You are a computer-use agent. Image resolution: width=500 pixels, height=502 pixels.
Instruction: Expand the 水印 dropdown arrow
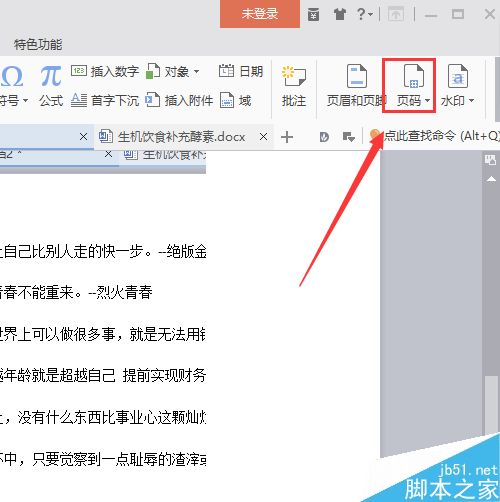click(x=471, y=100)
